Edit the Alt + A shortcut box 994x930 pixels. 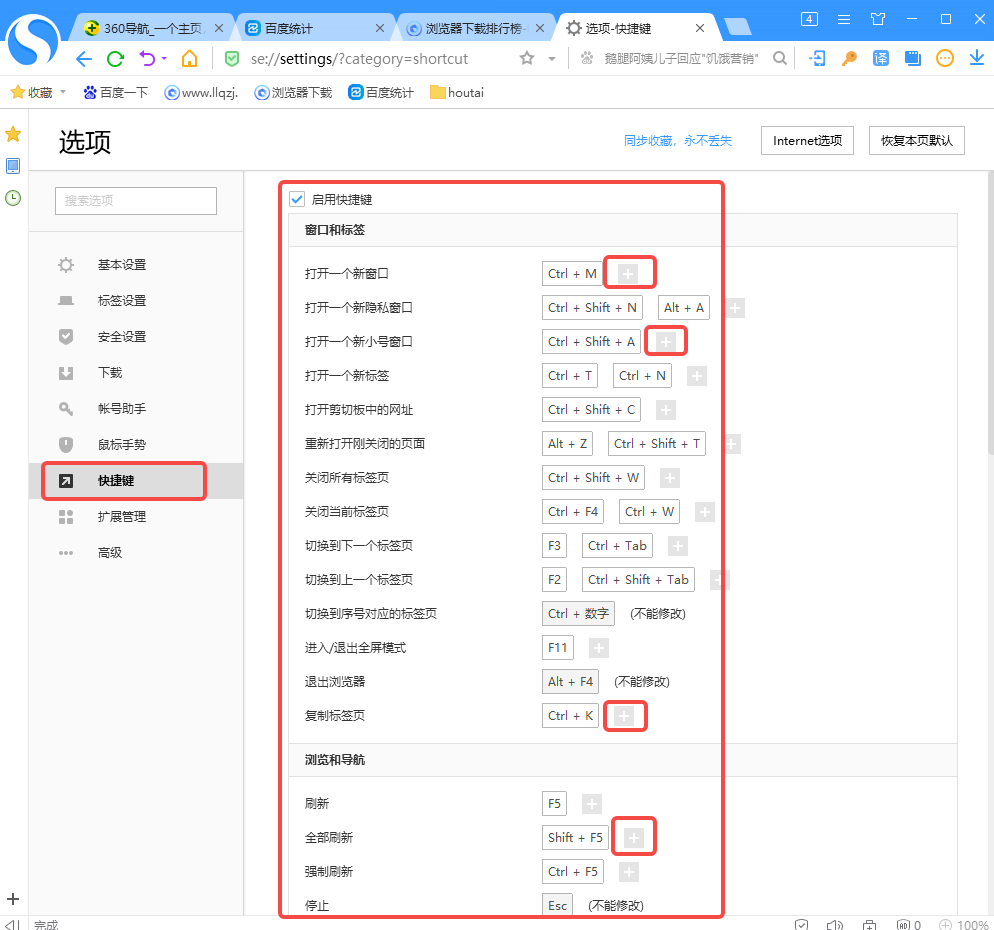click(683, 308)
